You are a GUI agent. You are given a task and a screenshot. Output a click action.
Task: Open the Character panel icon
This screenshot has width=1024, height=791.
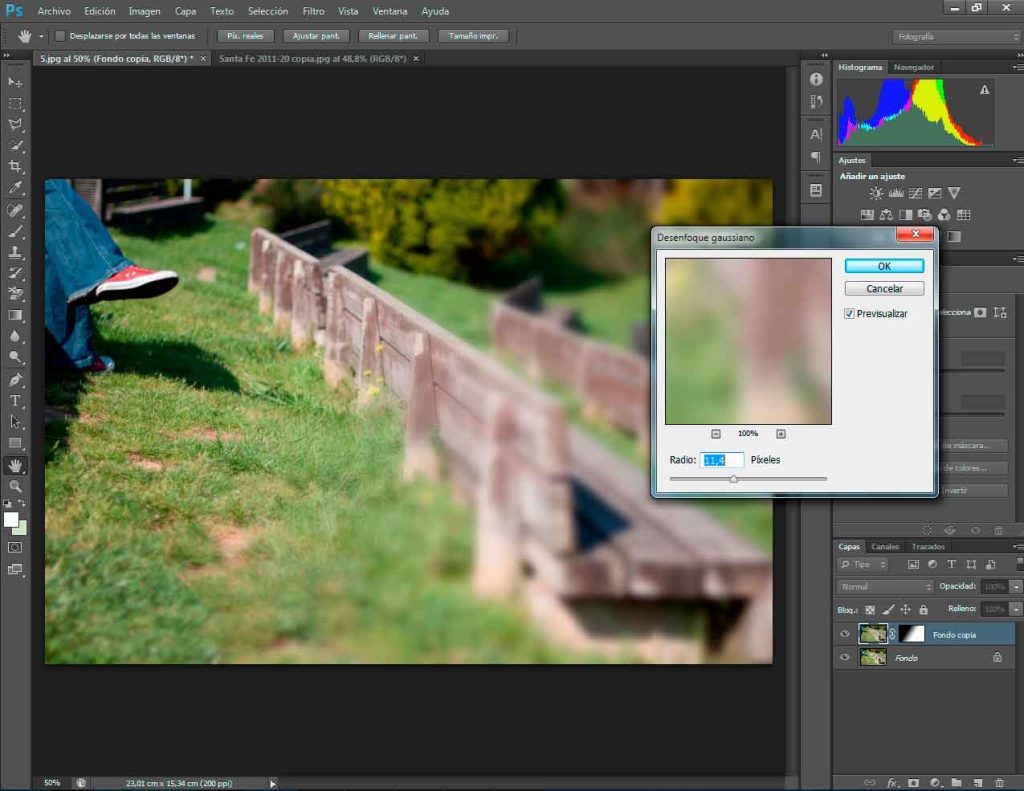(816, 135)
